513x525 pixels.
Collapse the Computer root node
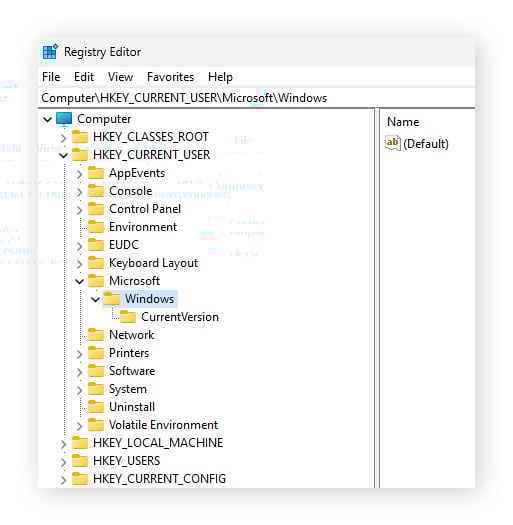48,119
